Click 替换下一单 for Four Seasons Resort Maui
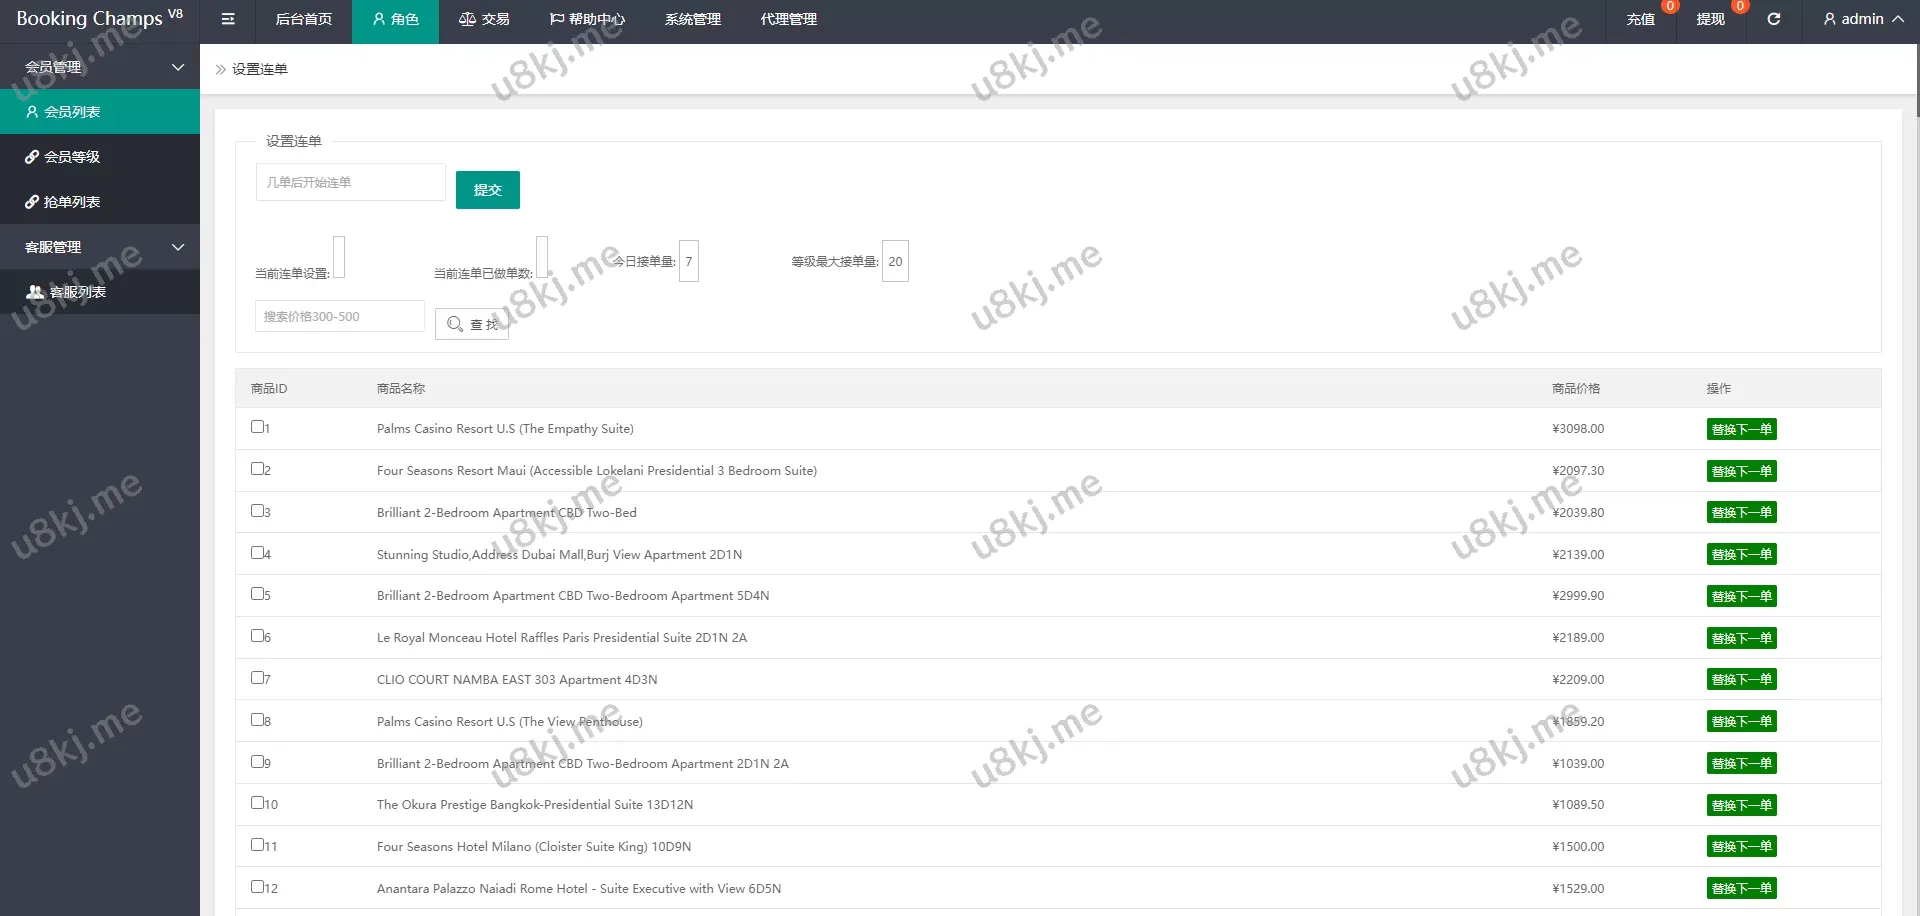Screen dimensions: 1920x916 pos(1741,471)
